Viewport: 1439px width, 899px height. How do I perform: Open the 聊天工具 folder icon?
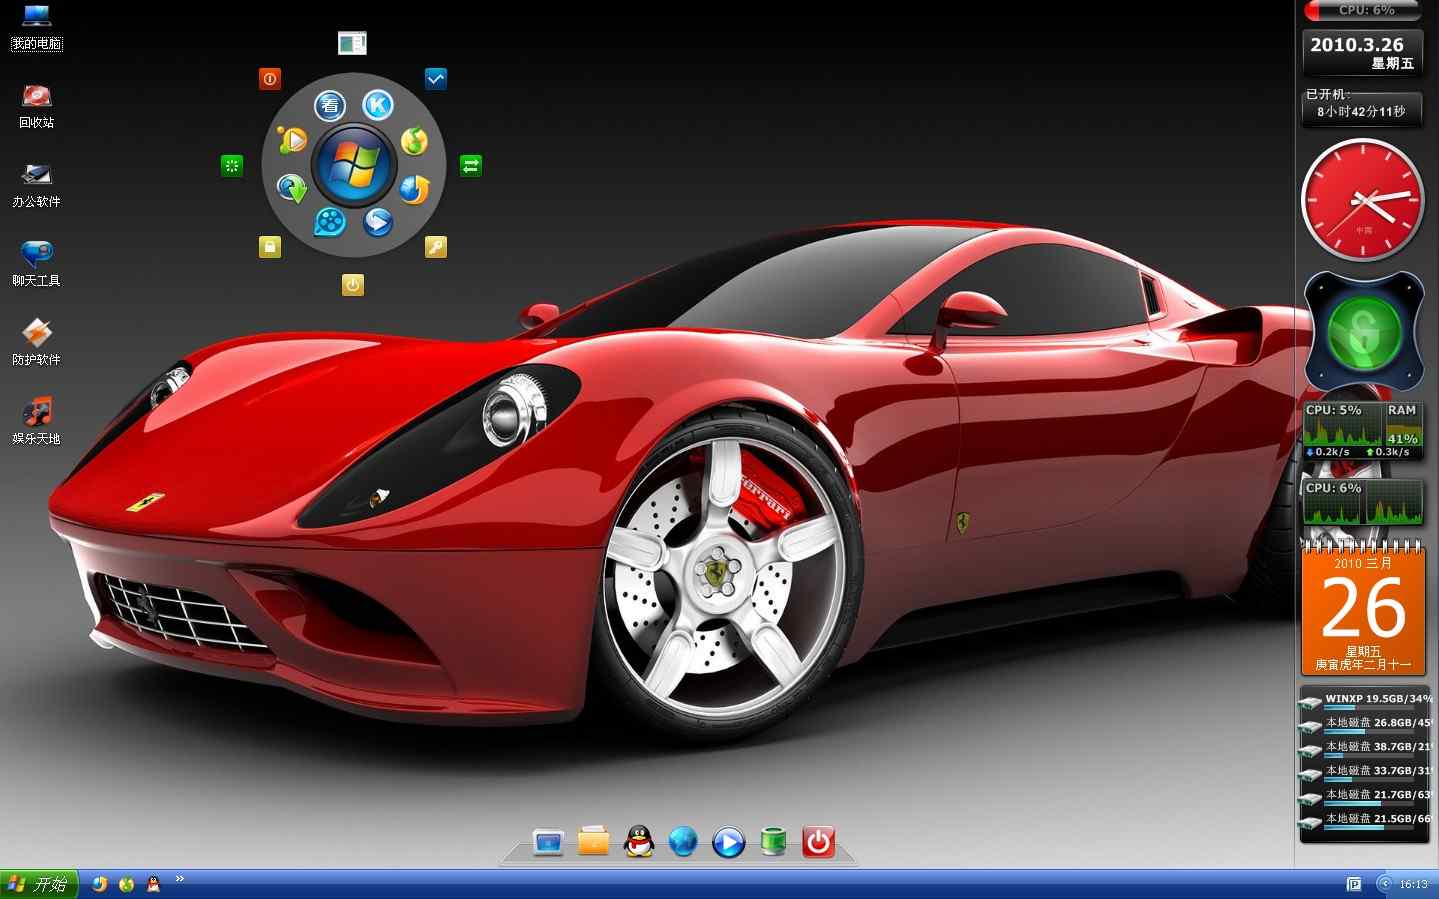click(x=37, y=264)
